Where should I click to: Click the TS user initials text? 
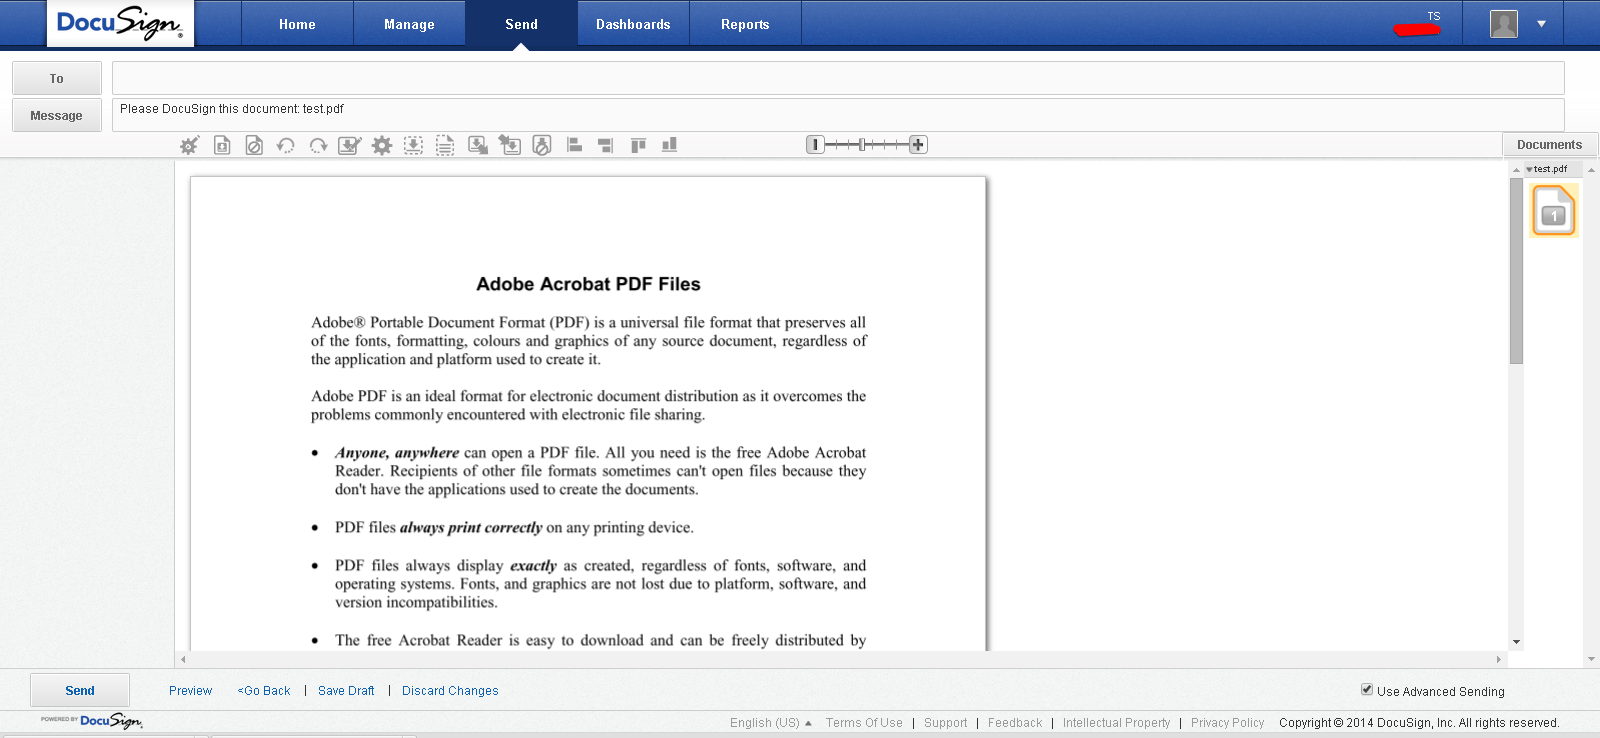point(1433,16)
